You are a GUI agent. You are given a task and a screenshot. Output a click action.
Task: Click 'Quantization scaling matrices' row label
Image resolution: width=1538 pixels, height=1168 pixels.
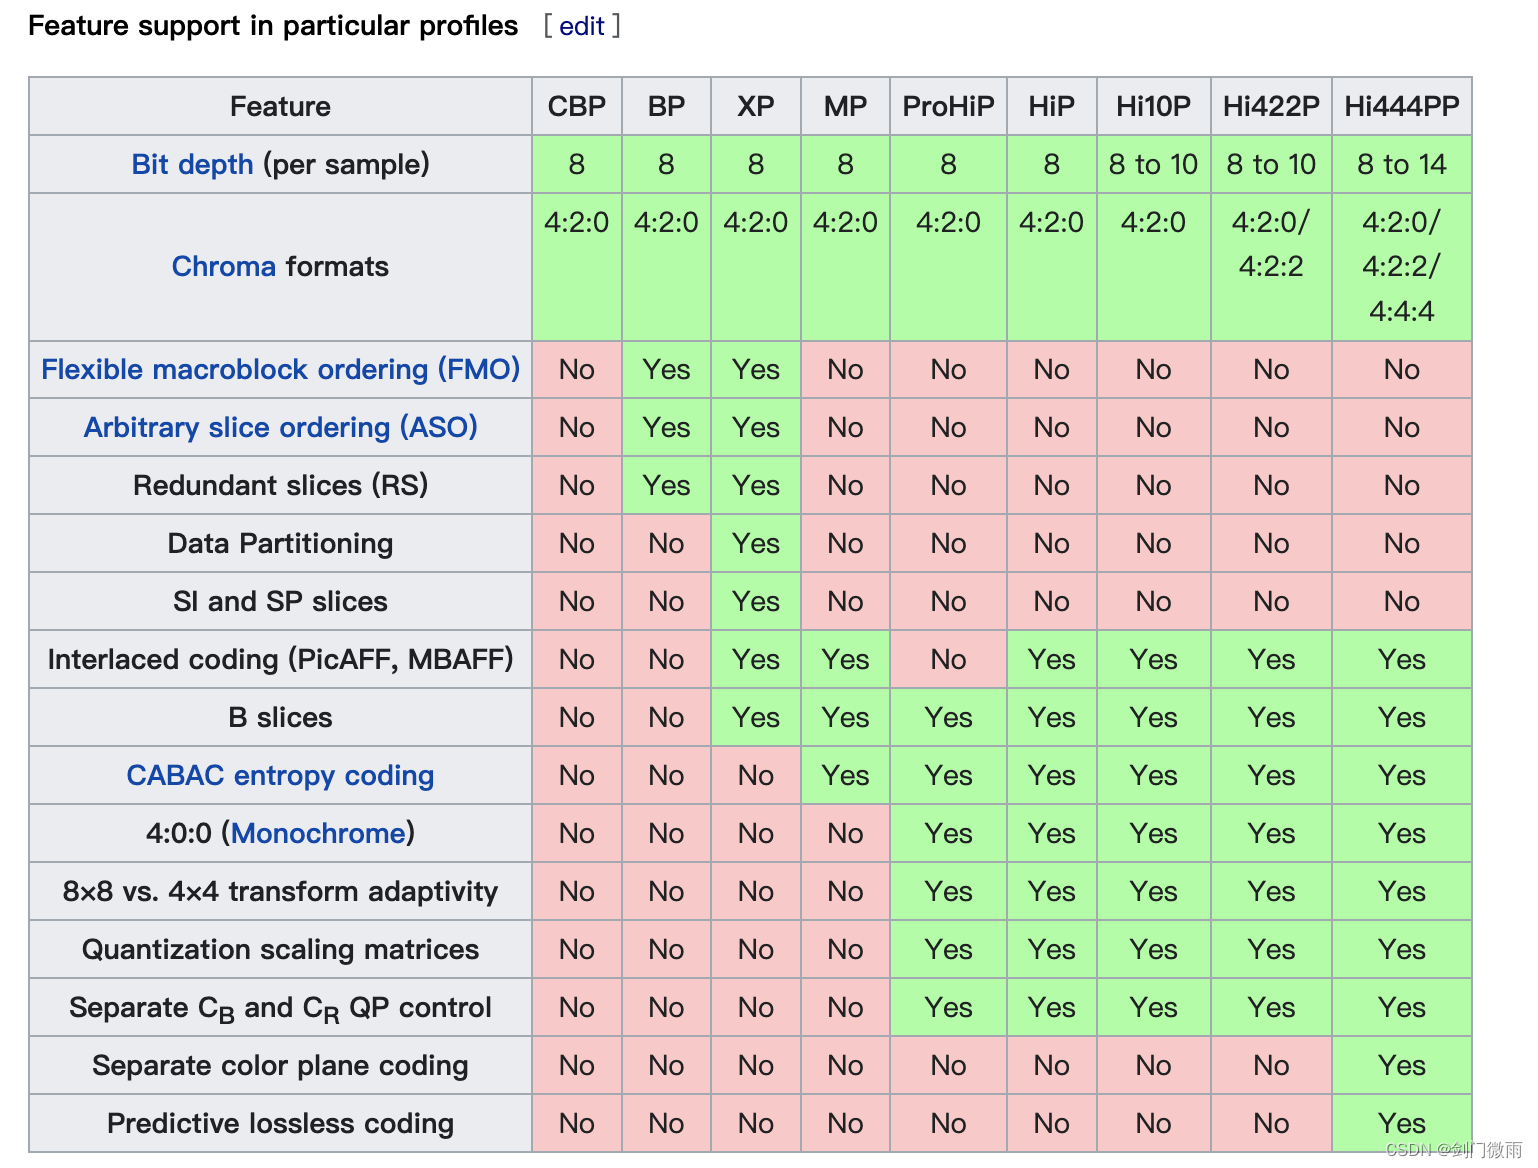tap(280, 949)
